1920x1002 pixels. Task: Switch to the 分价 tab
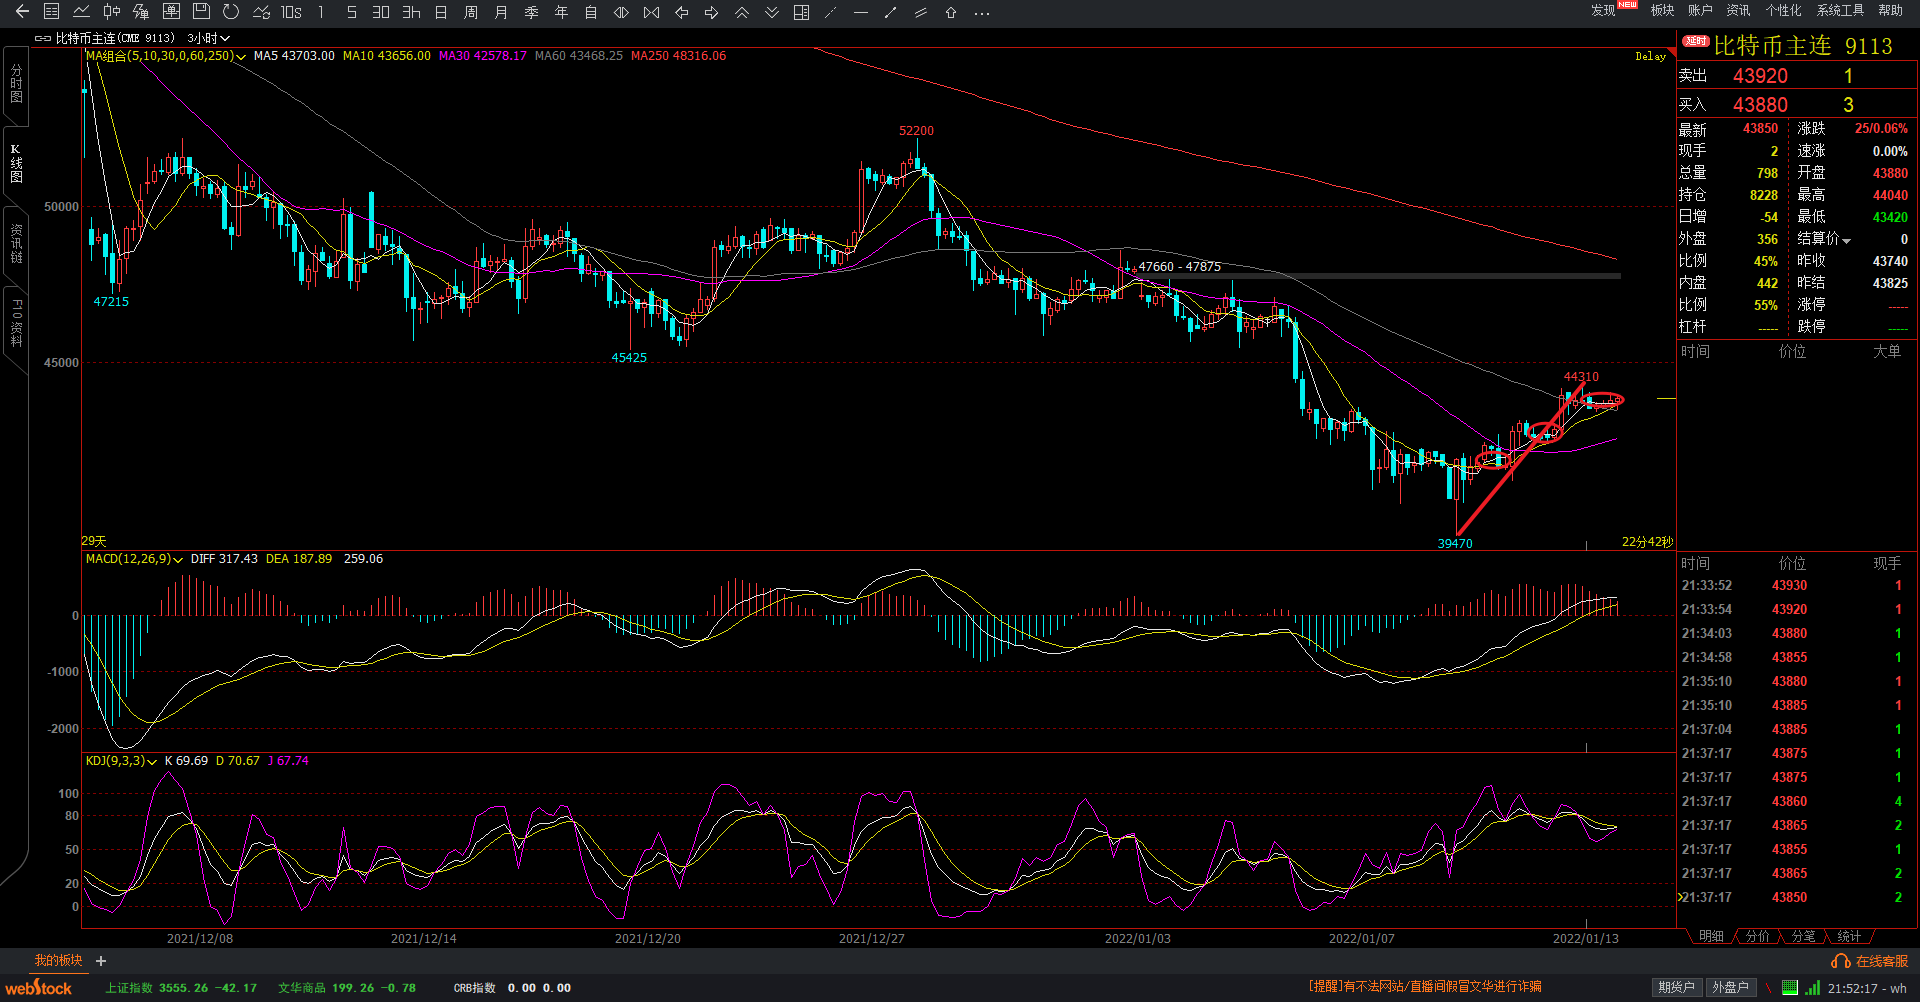click(x=1757, y=936)
